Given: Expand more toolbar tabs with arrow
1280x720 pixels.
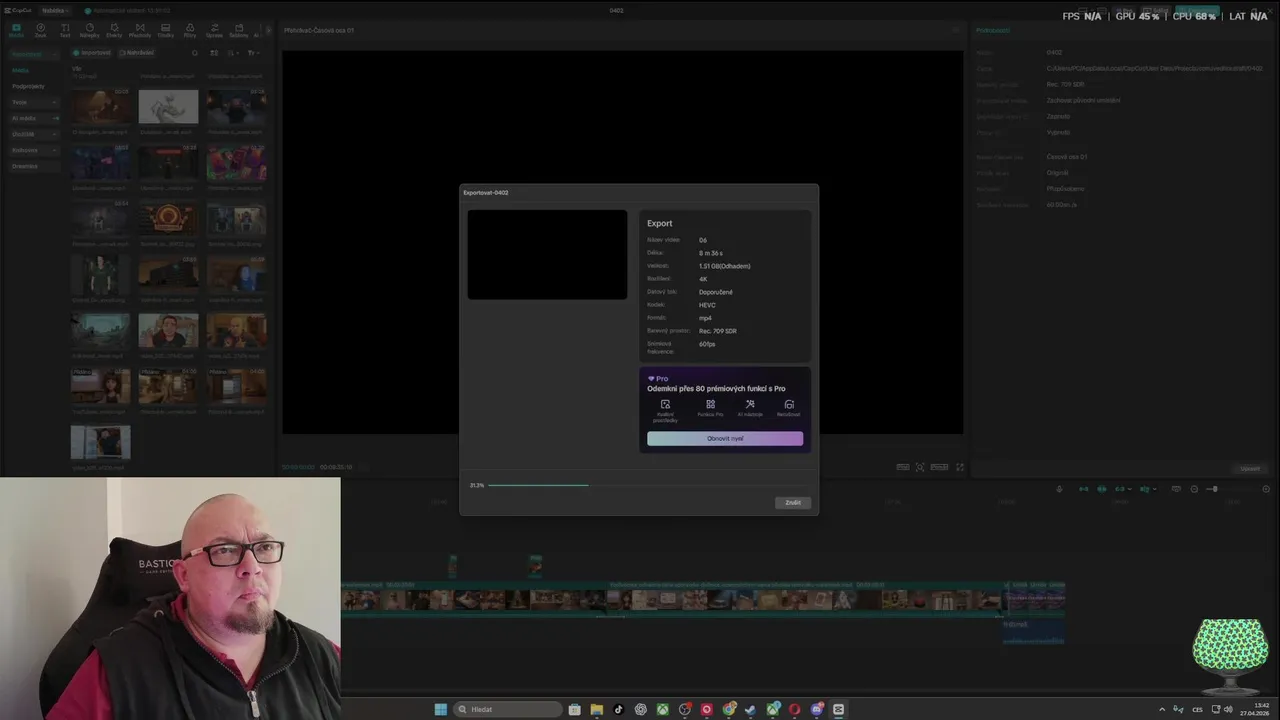Looking at the screenshot, I should [269, 30].
